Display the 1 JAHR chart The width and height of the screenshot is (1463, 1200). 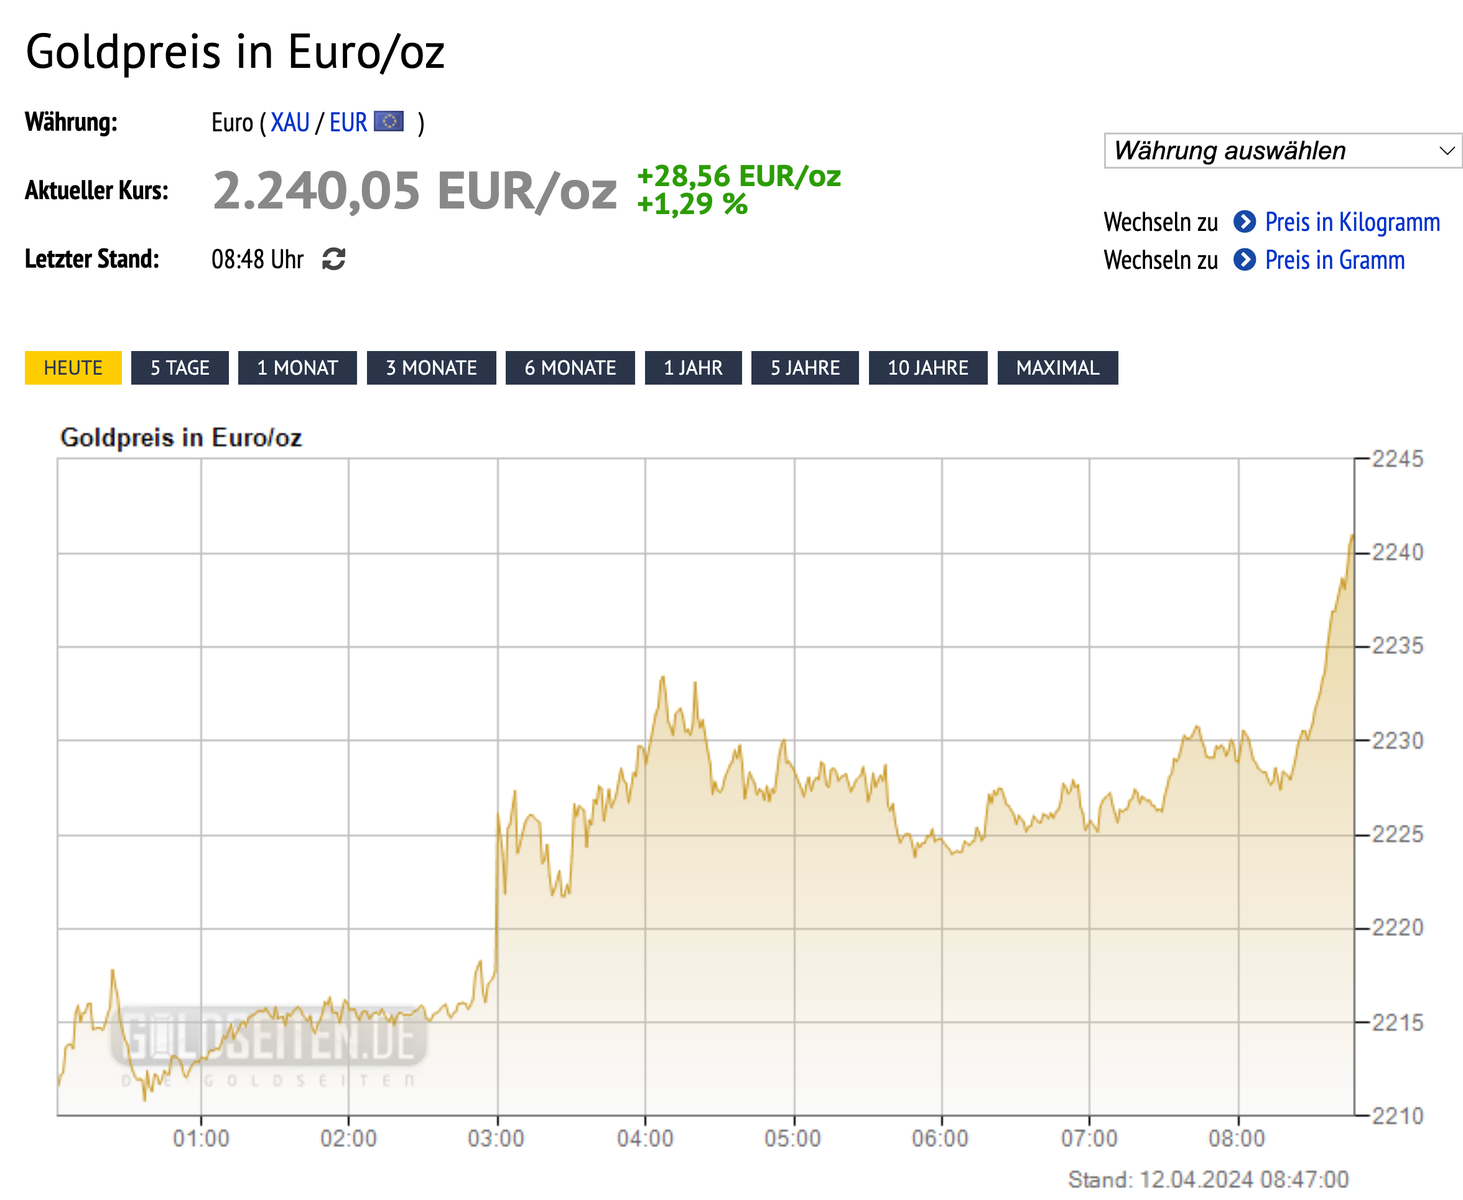point(693,368)
